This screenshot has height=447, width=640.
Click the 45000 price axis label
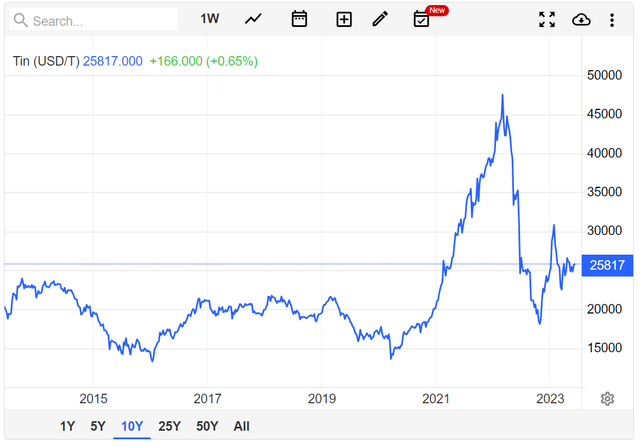coord(604,114)
